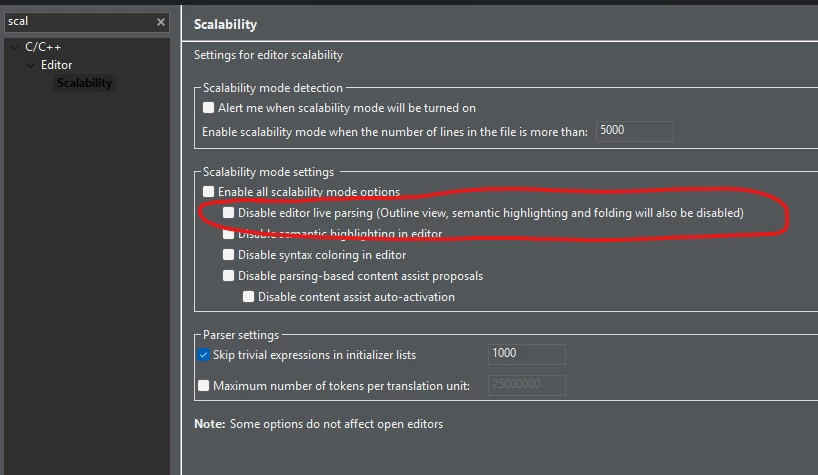Viewport: 818px width, 475px height.
Task: Click the line count threshold field showing 5000
Action: click(x=634, y=131)
